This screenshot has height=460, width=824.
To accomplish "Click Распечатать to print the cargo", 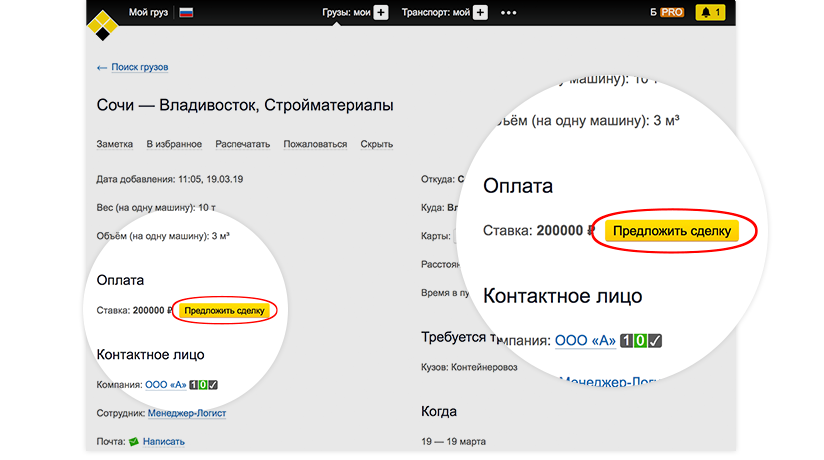I will point(242,144).
